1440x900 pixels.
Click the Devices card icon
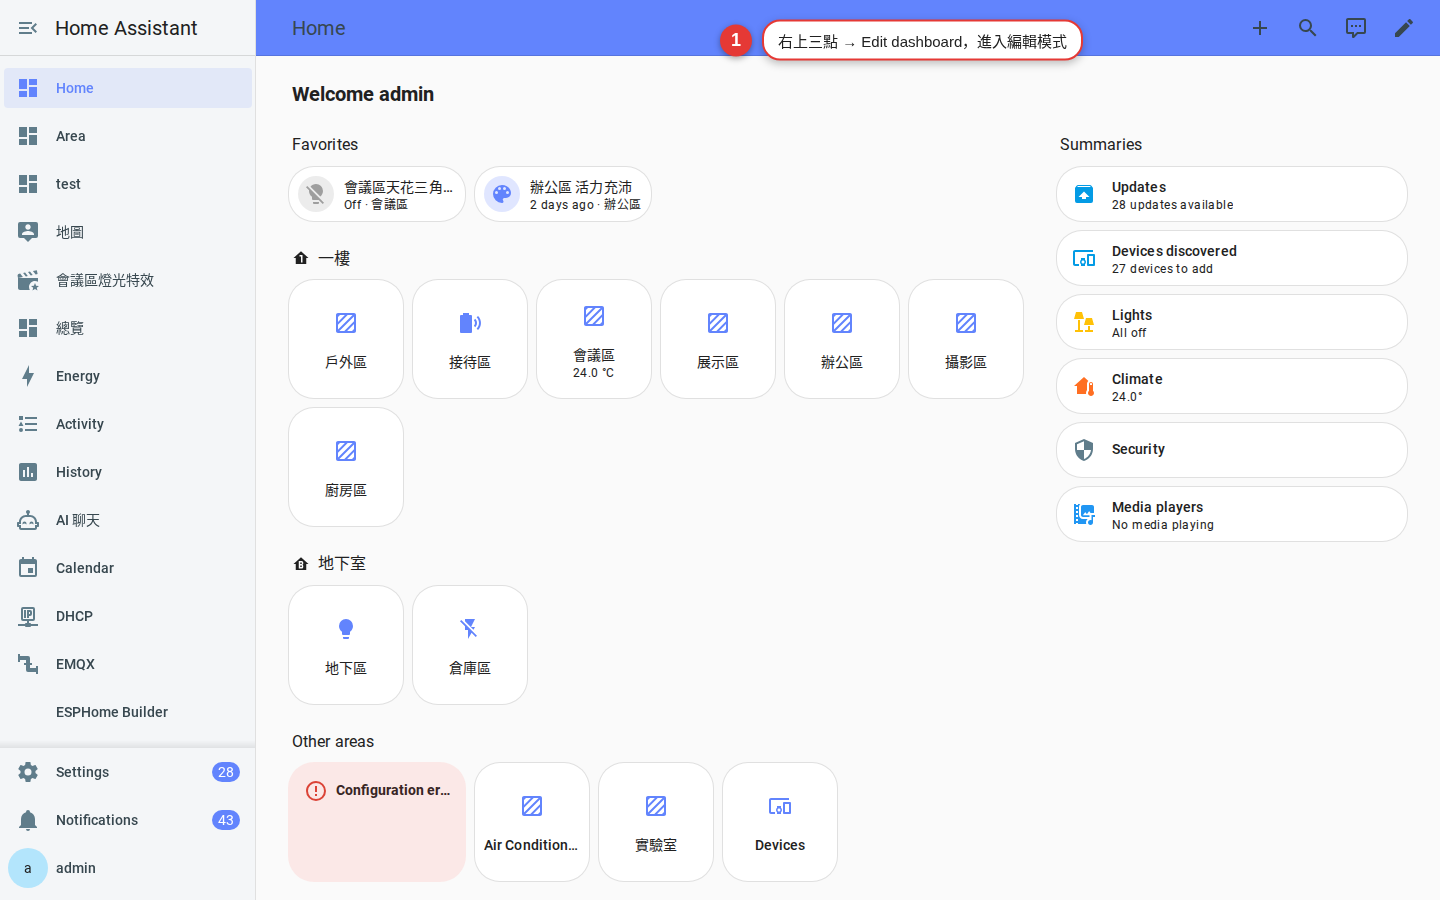(780, 806)
